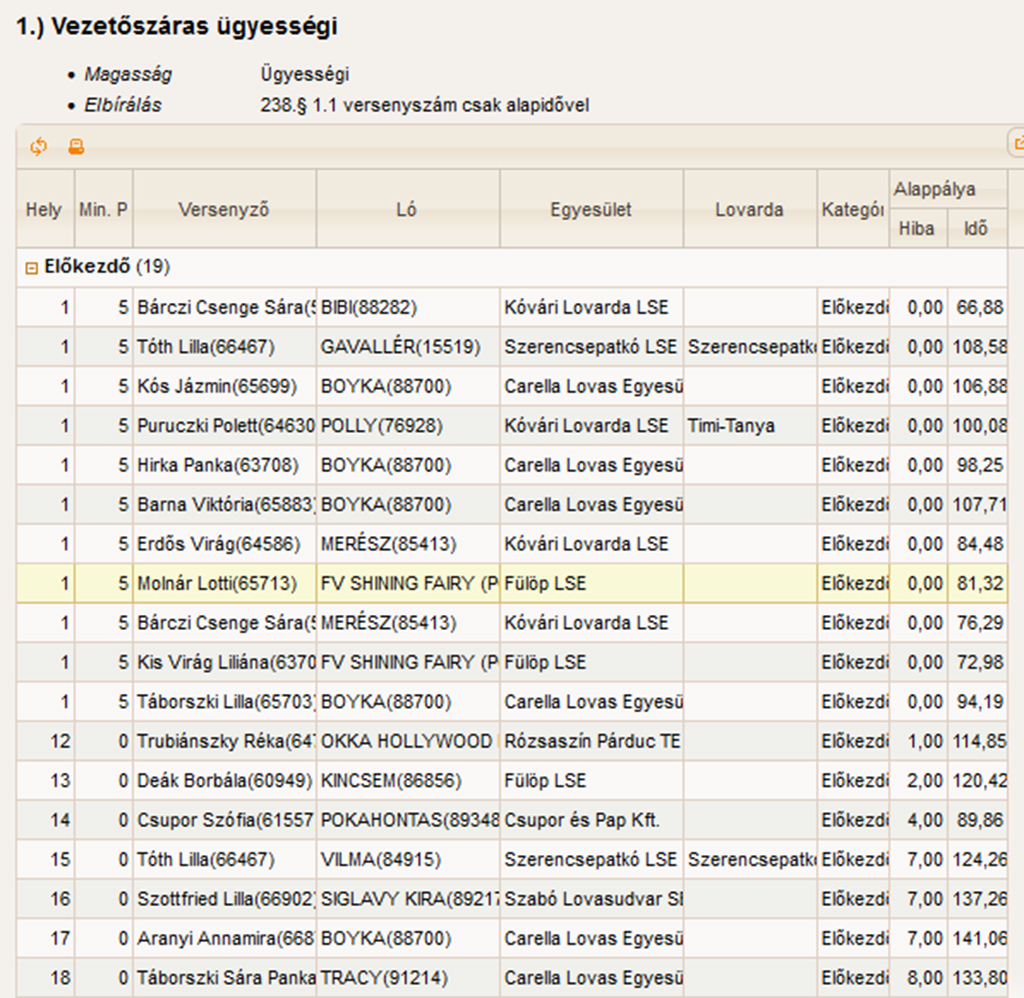Screen dimensions: 1024x998
Task: Sort by the Hely column header
Action: 43,209
